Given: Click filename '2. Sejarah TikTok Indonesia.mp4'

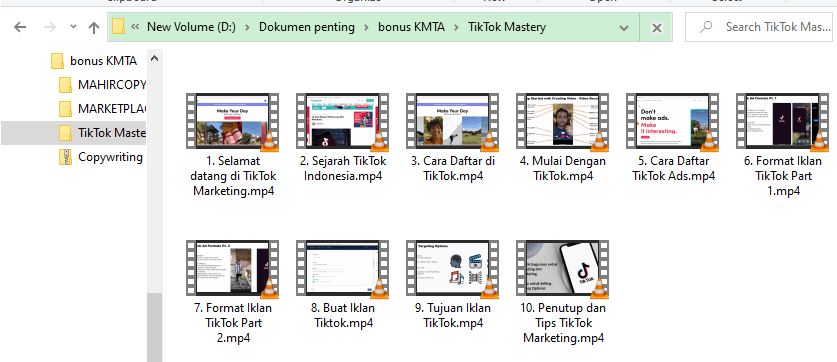Looking at the screenshot, I should (x=343, y=169).
